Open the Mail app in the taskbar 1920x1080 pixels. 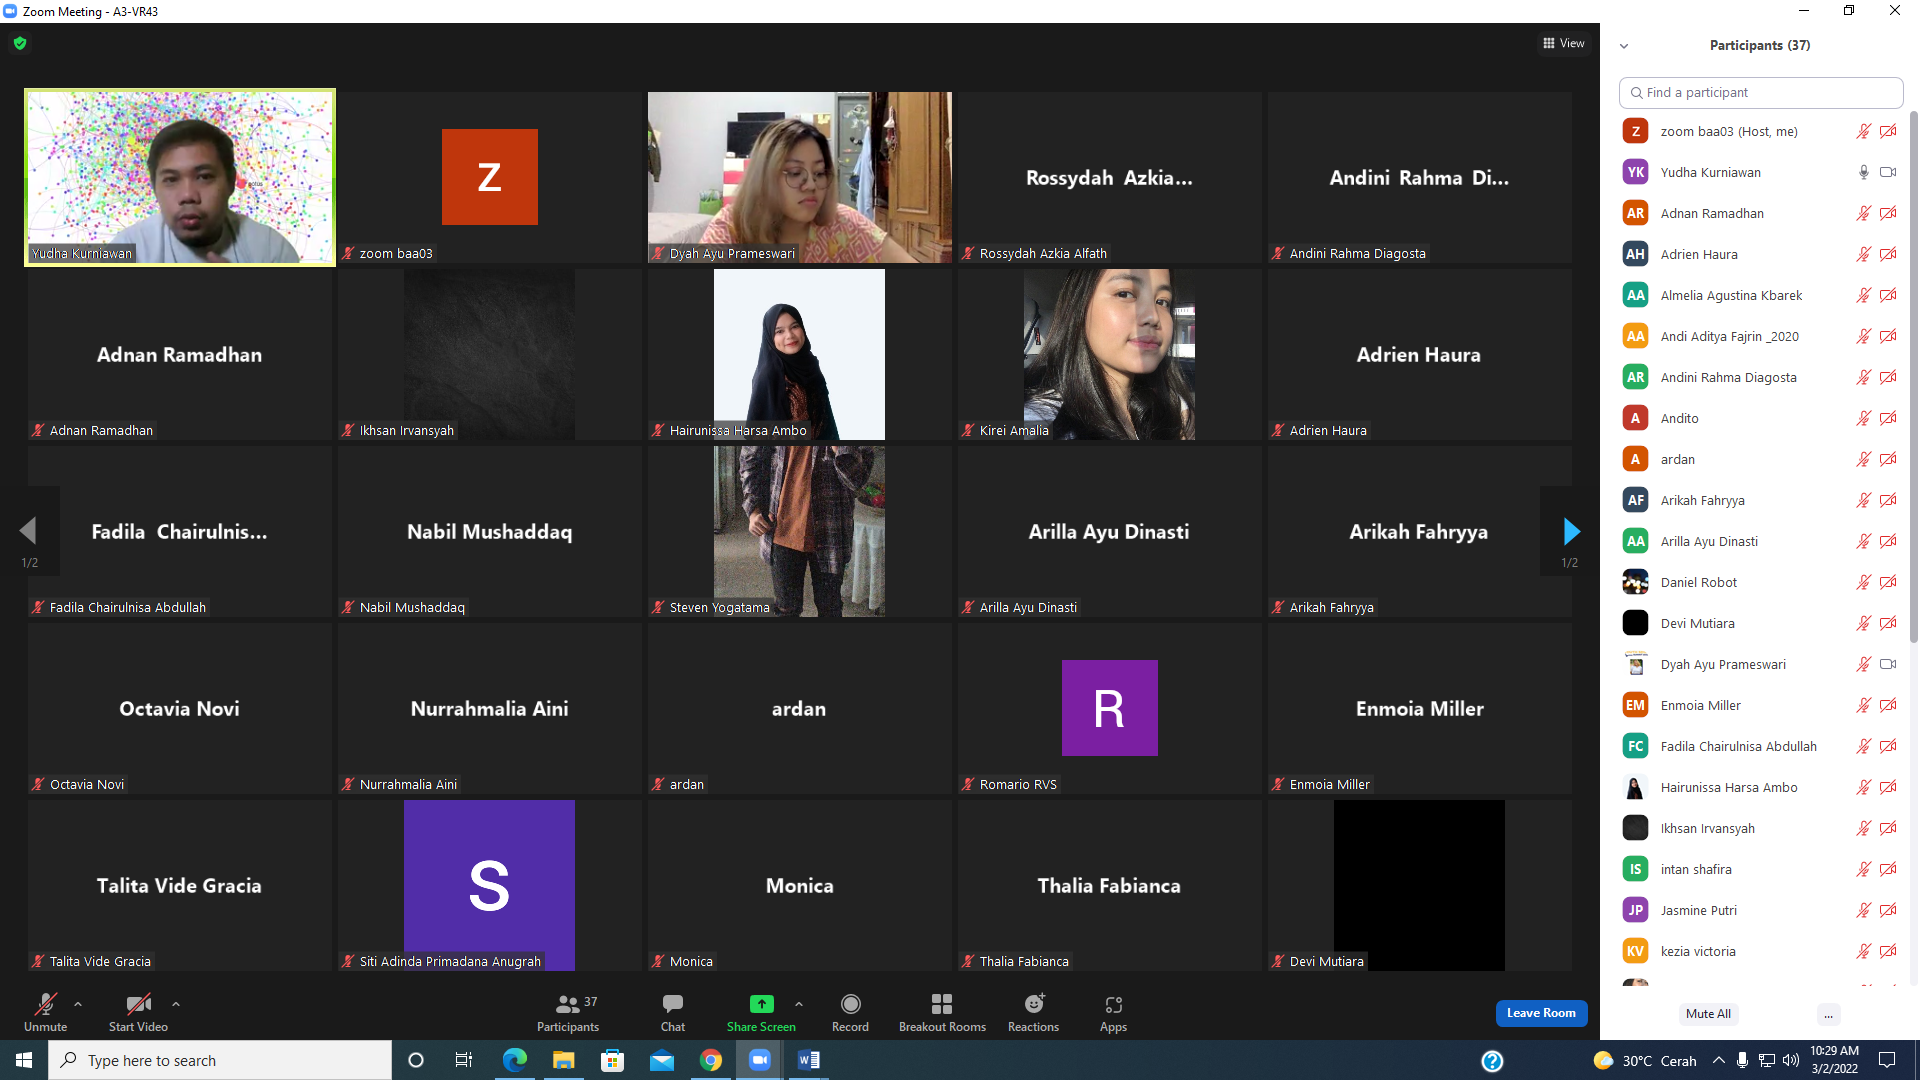point(662,1060)
